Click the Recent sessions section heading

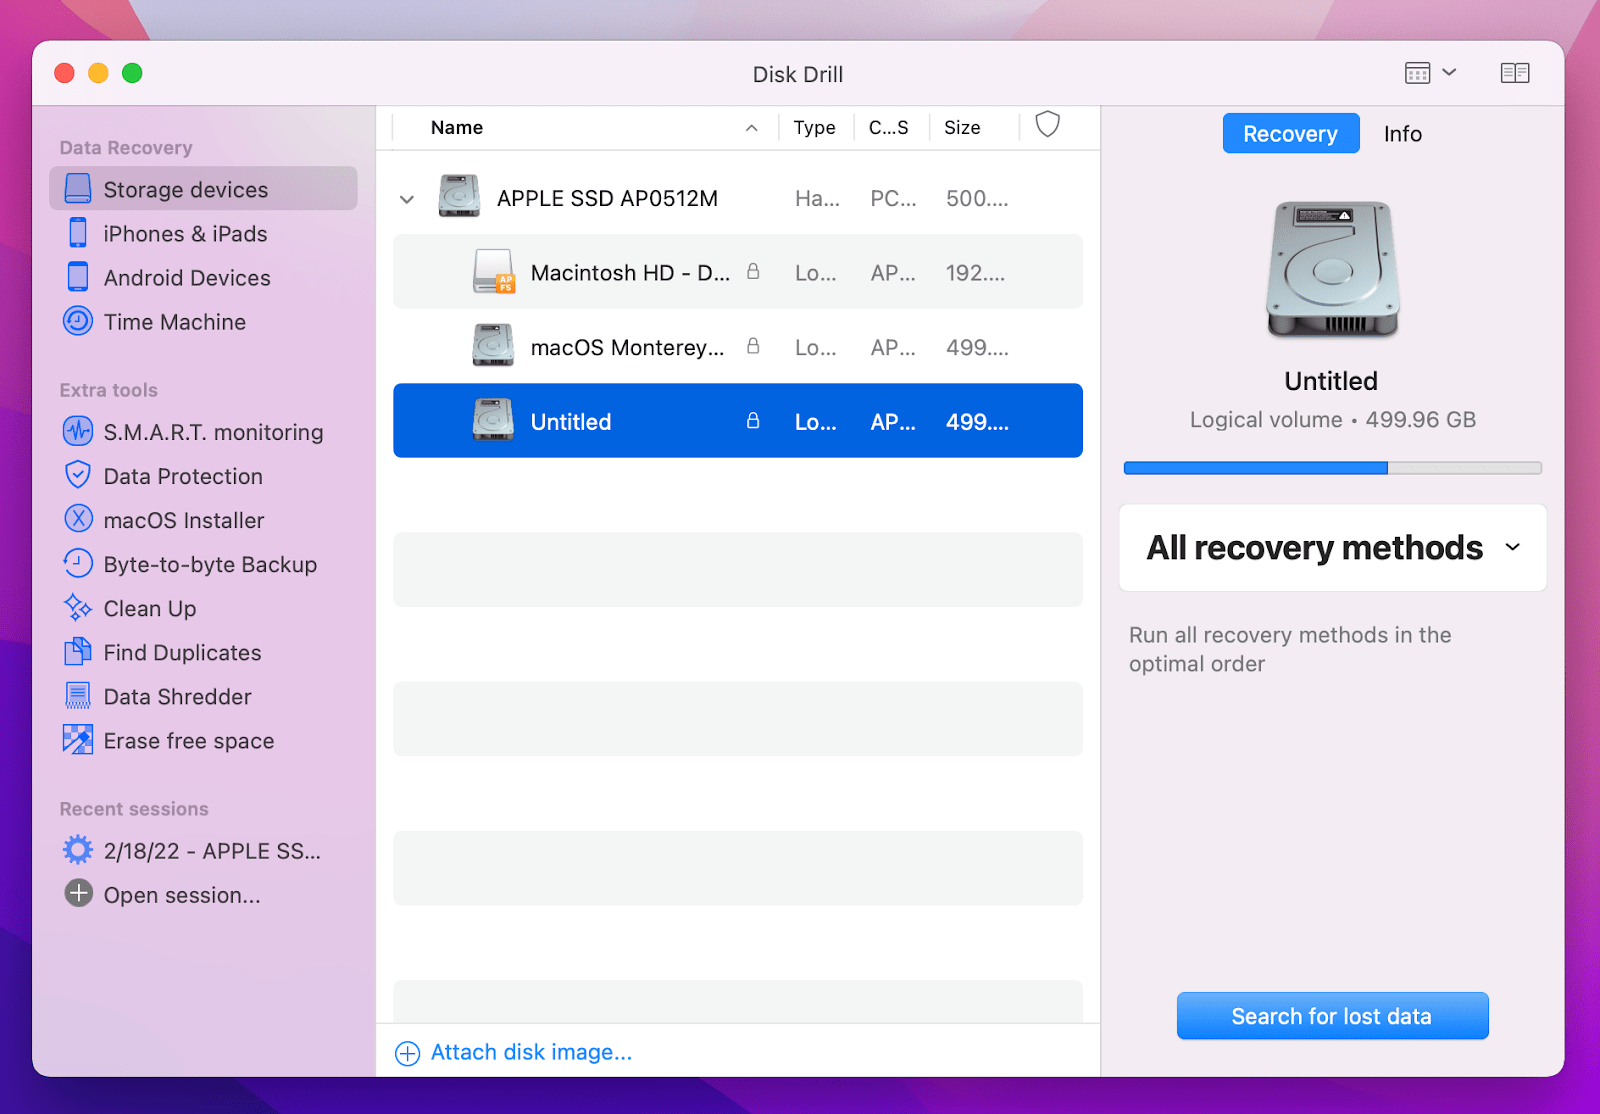tap(134, 809)
